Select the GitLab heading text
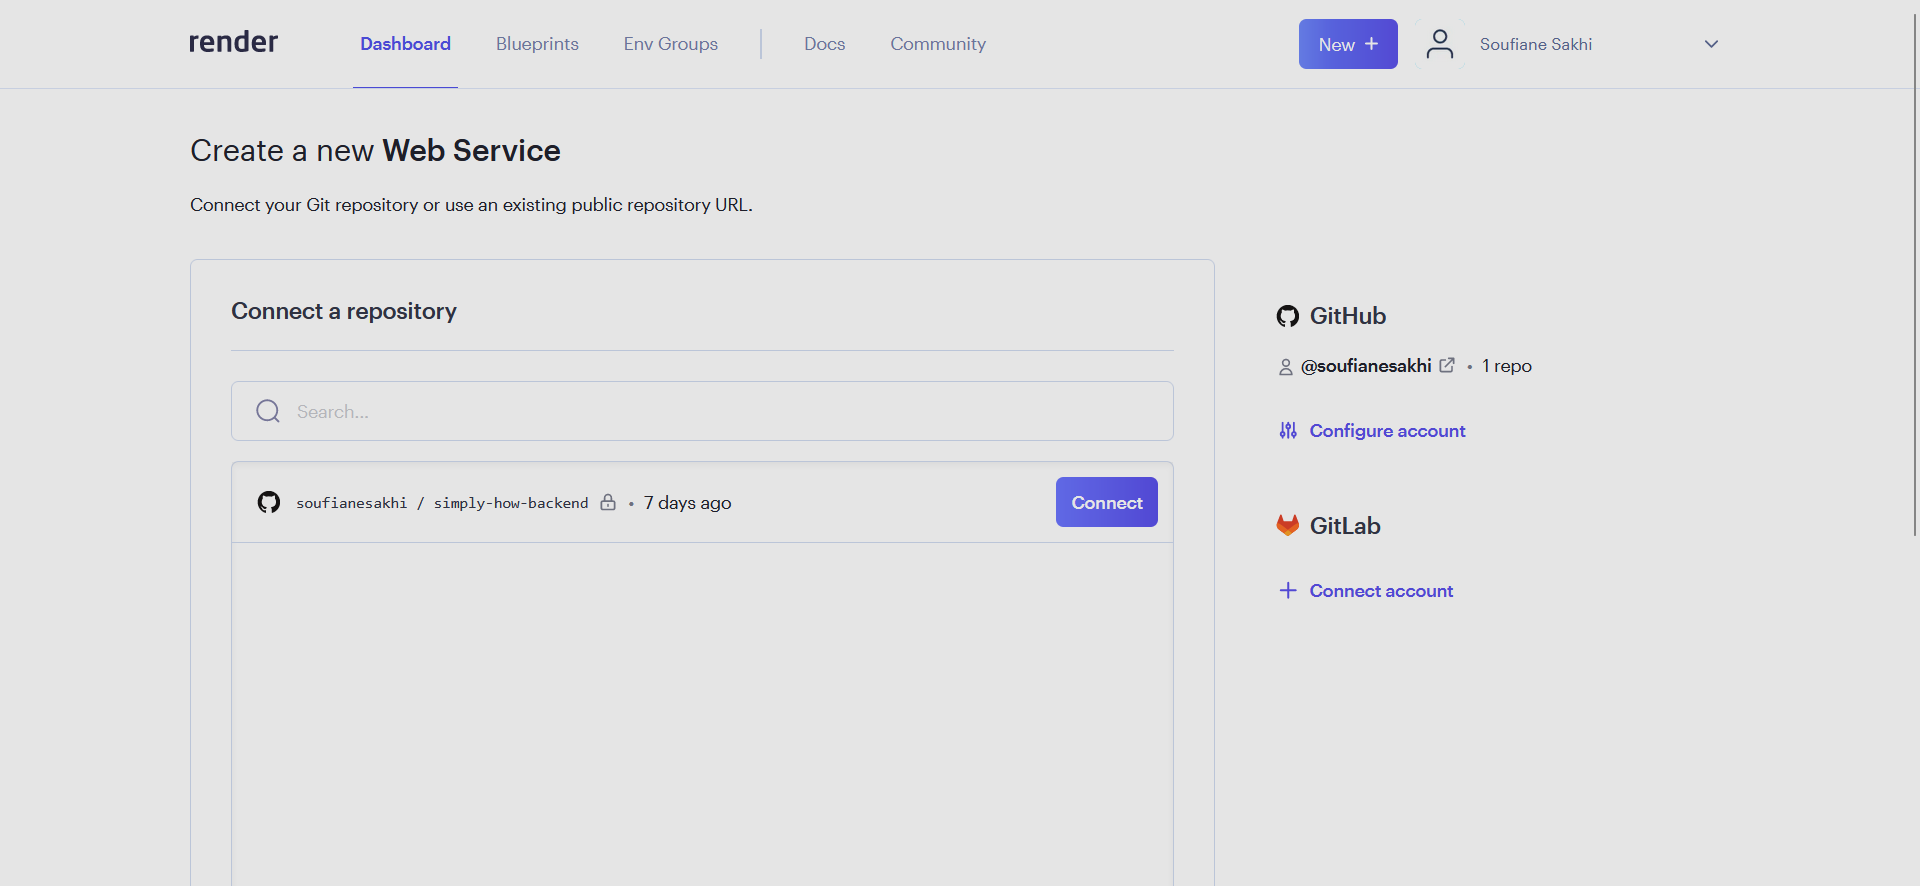Image resolution: width=1920 pixels, height=886 pixels. [x=1345, y=526]
